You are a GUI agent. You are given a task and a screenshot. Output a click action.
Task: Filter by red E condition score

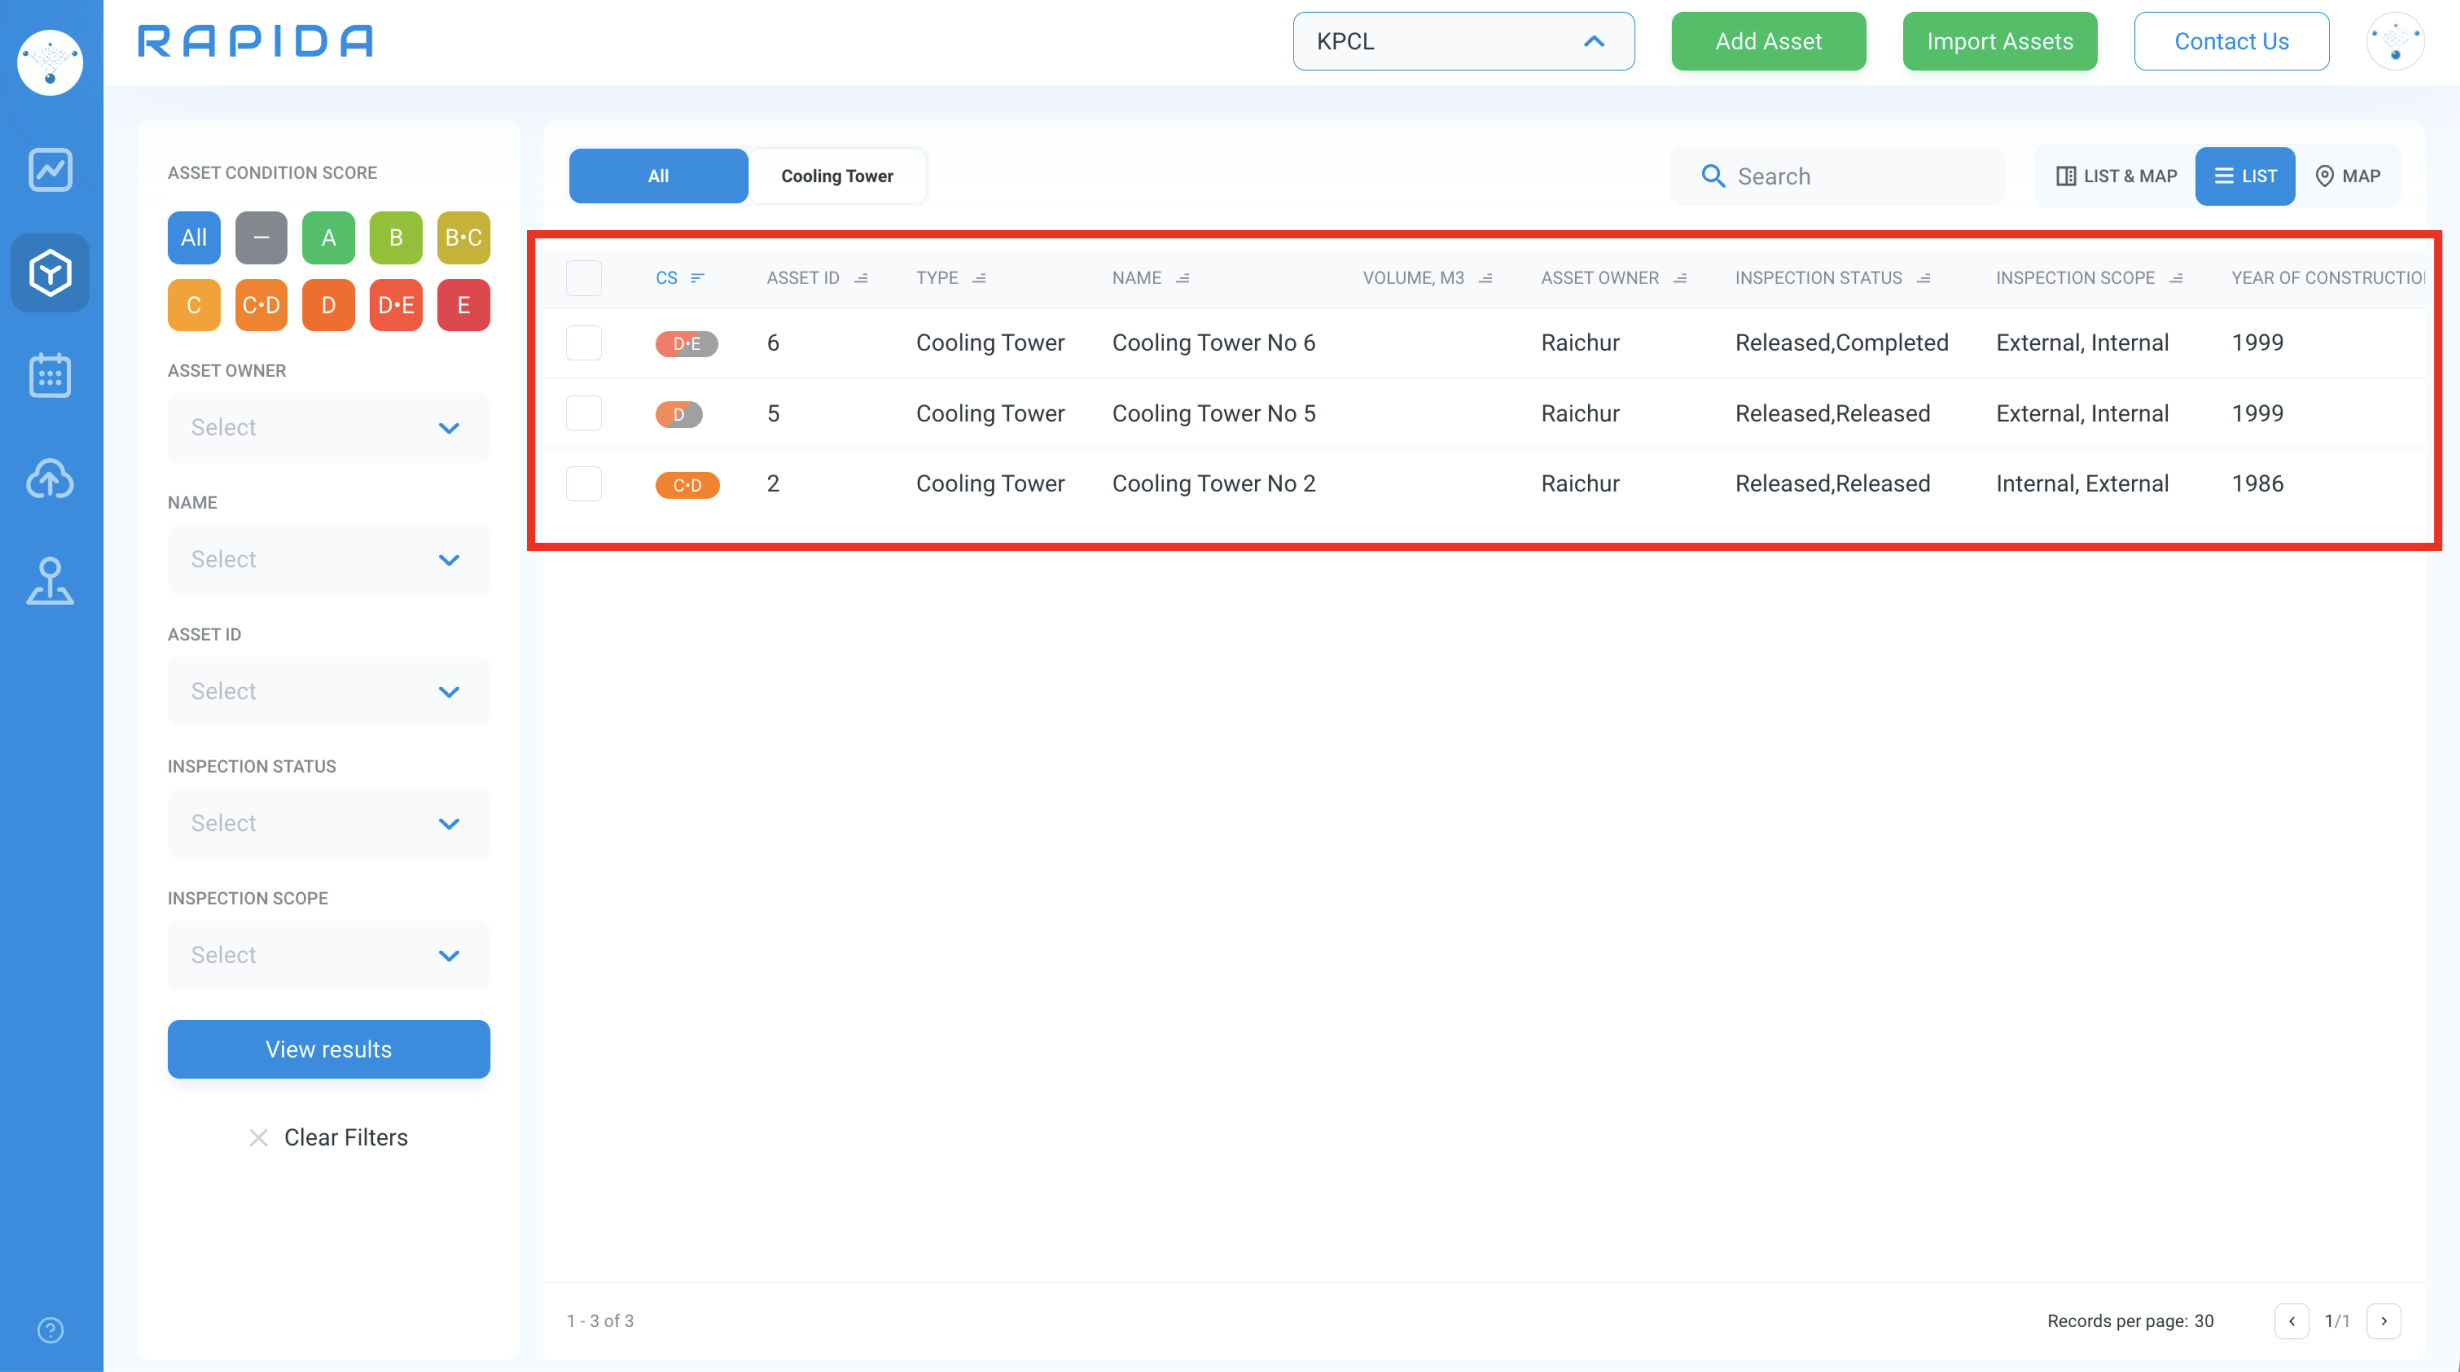pos(463,305)
